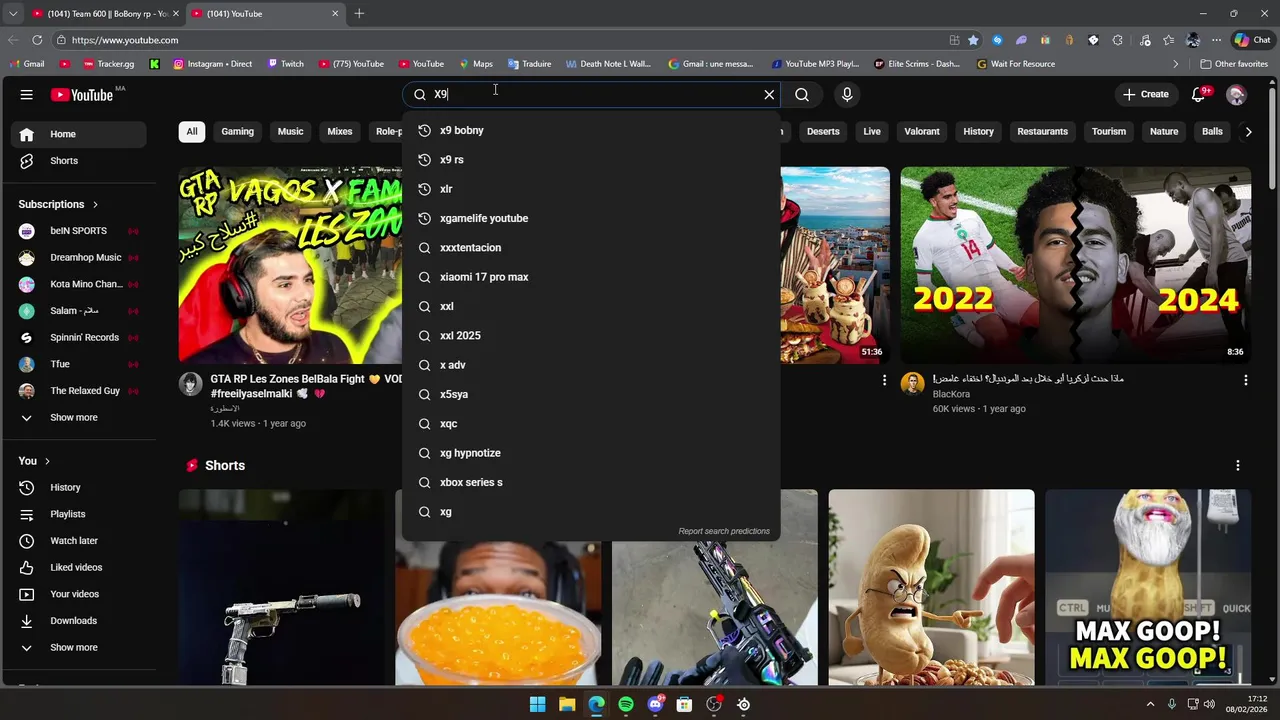This screenshot has width=1280, height=720.
Task: Open GTA RP Vagos video thumbnail
Action: (291, 265)
